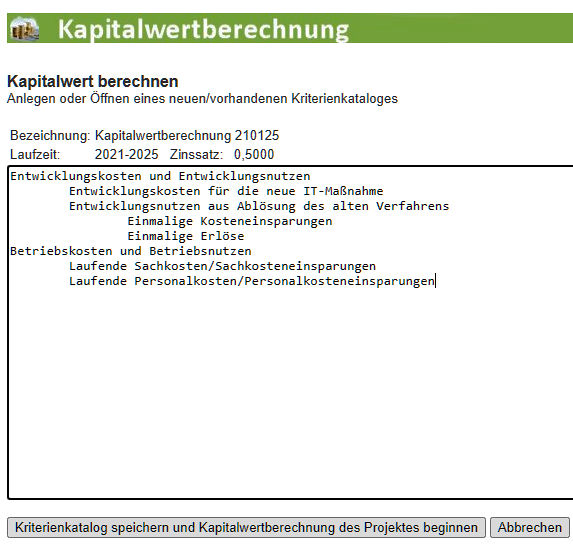Click the Kapitalwertberechnung header title
The image size is (573, 550).
(x=204, y=29)
